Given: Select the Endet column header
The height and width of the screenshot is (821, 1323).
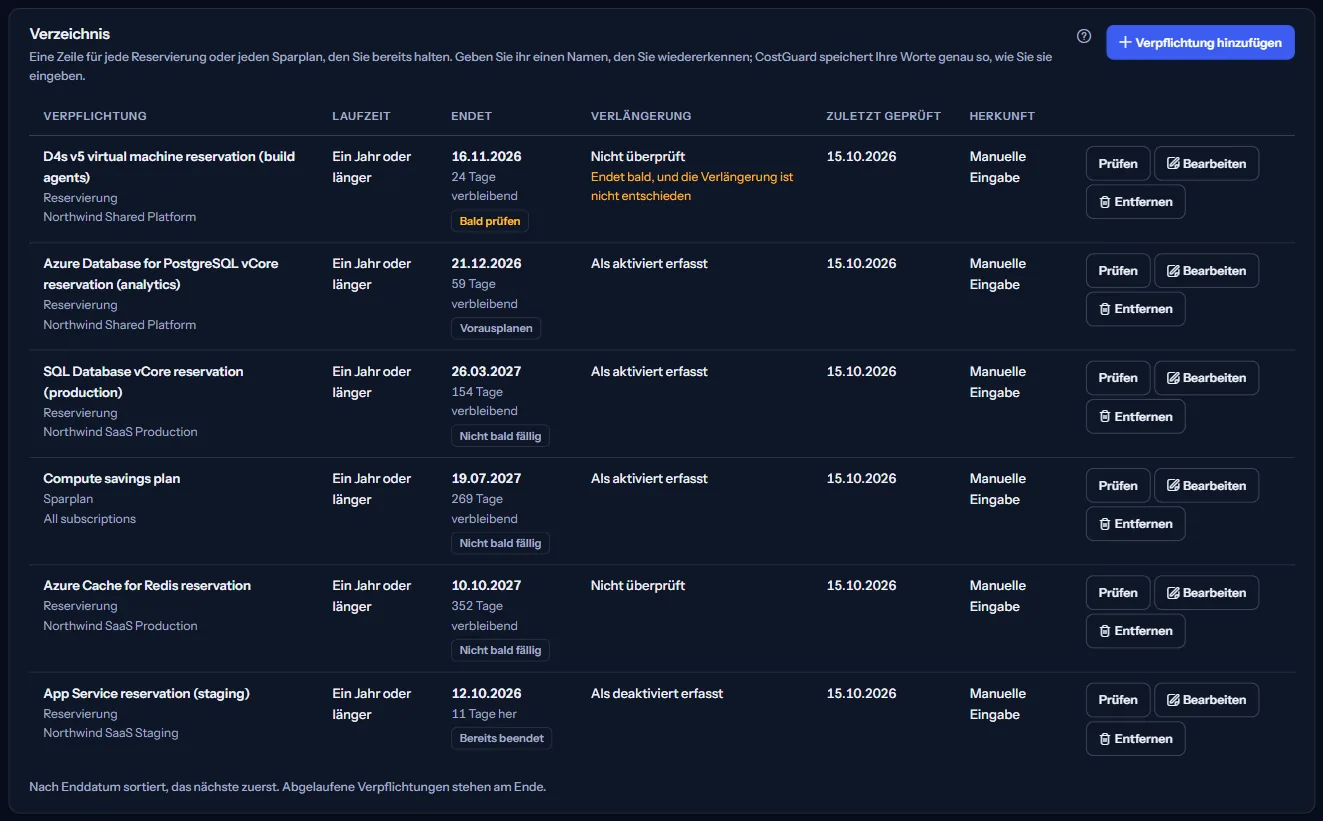Looking at the screenshot, I should [x=472, y=116].
